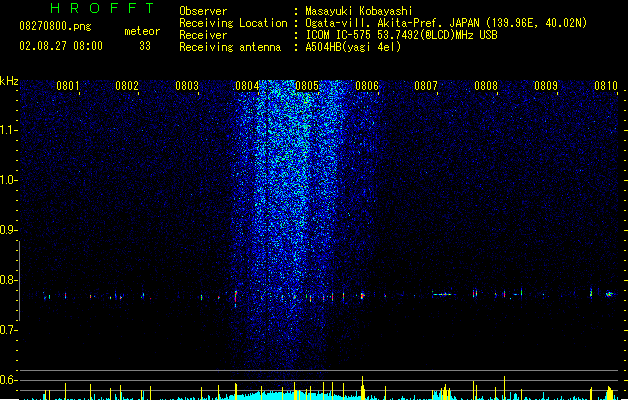The image size is (629, 400).
Task: Click the 0.6 kHz axis tick
Action: point(8,380)
